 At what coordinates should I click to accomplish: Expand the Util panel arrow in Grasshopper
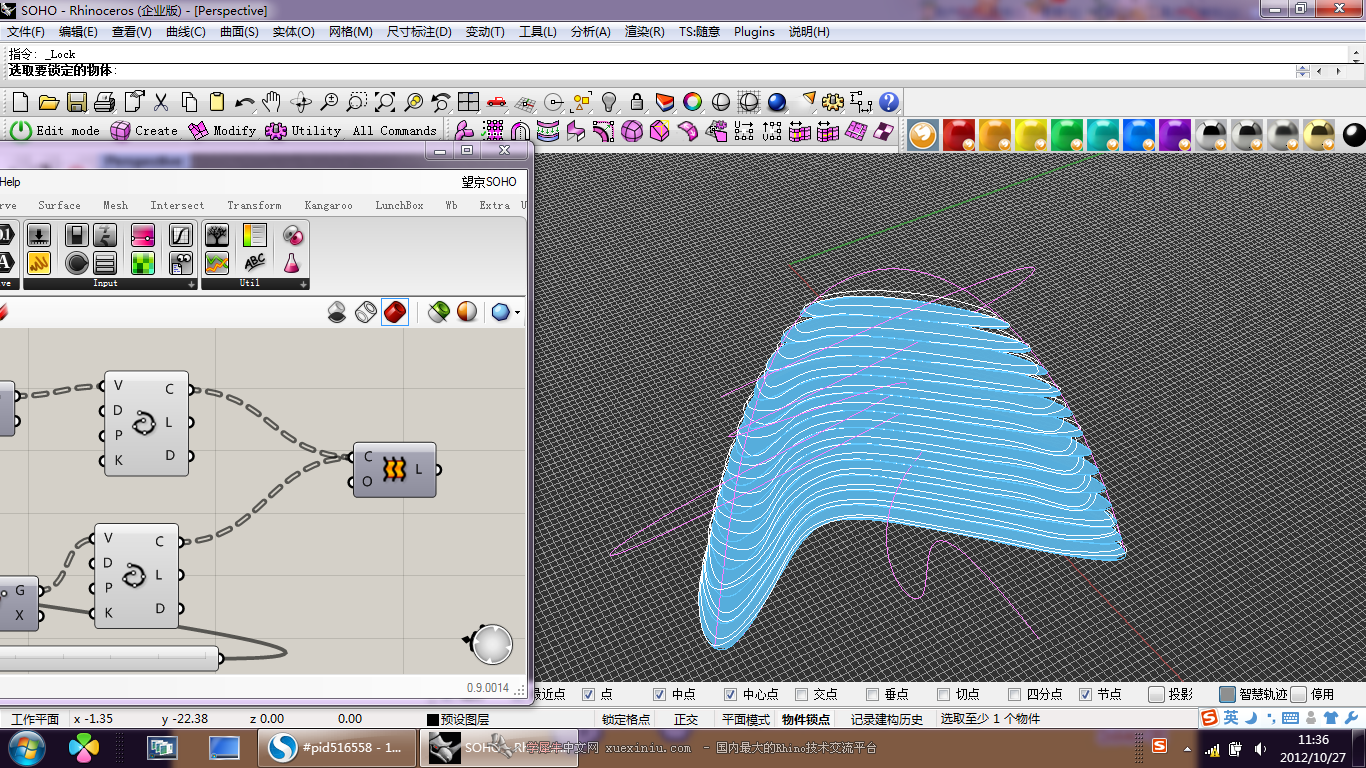(303, 284)
